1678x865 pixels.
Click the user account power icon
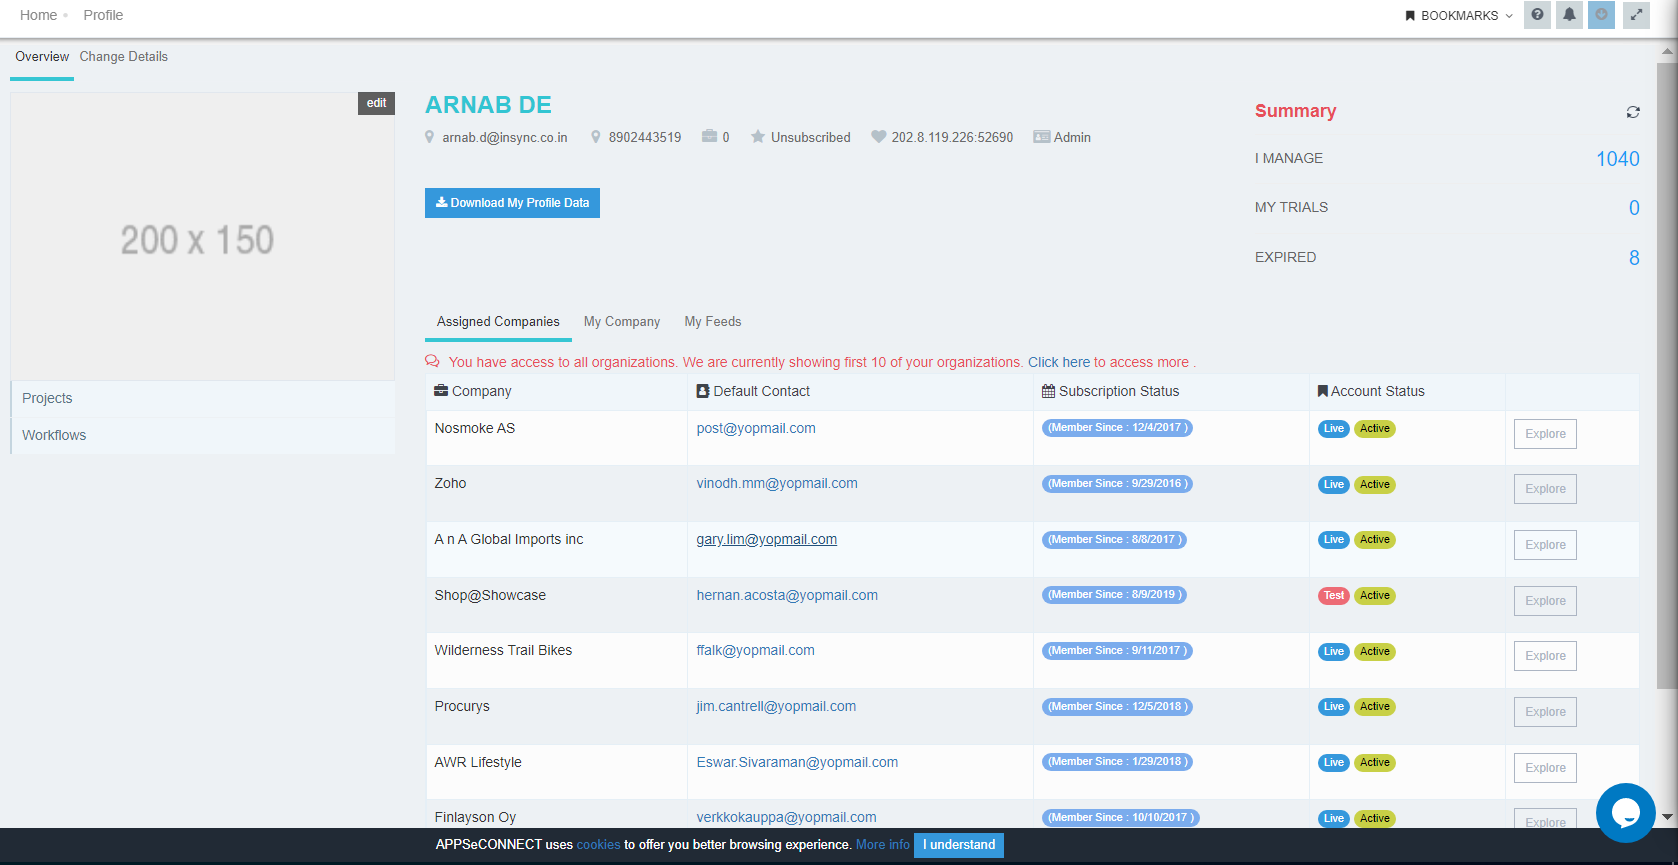pos(1601,15)
